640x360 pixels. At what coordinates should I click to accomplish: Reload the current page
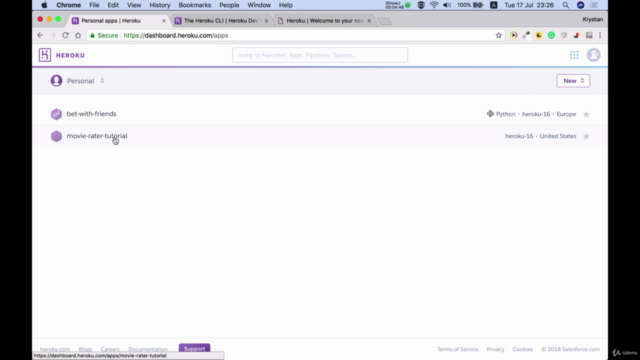65,36
